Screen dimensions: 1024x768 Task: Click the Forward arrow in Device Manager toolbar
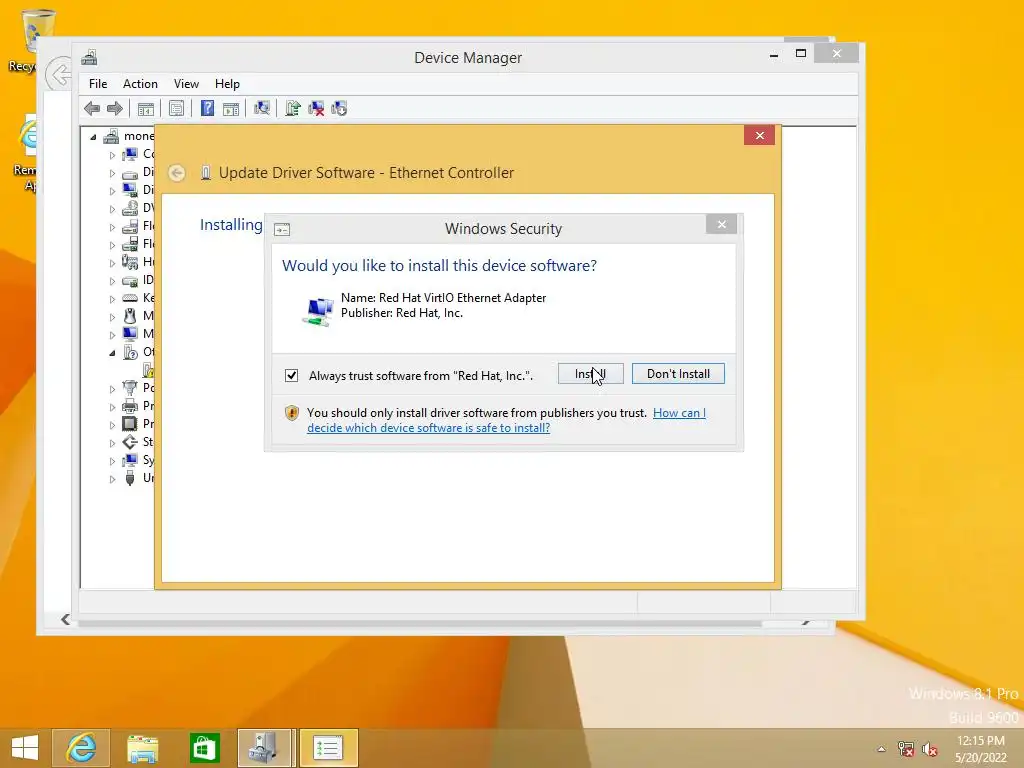click(x=115, y=108)
